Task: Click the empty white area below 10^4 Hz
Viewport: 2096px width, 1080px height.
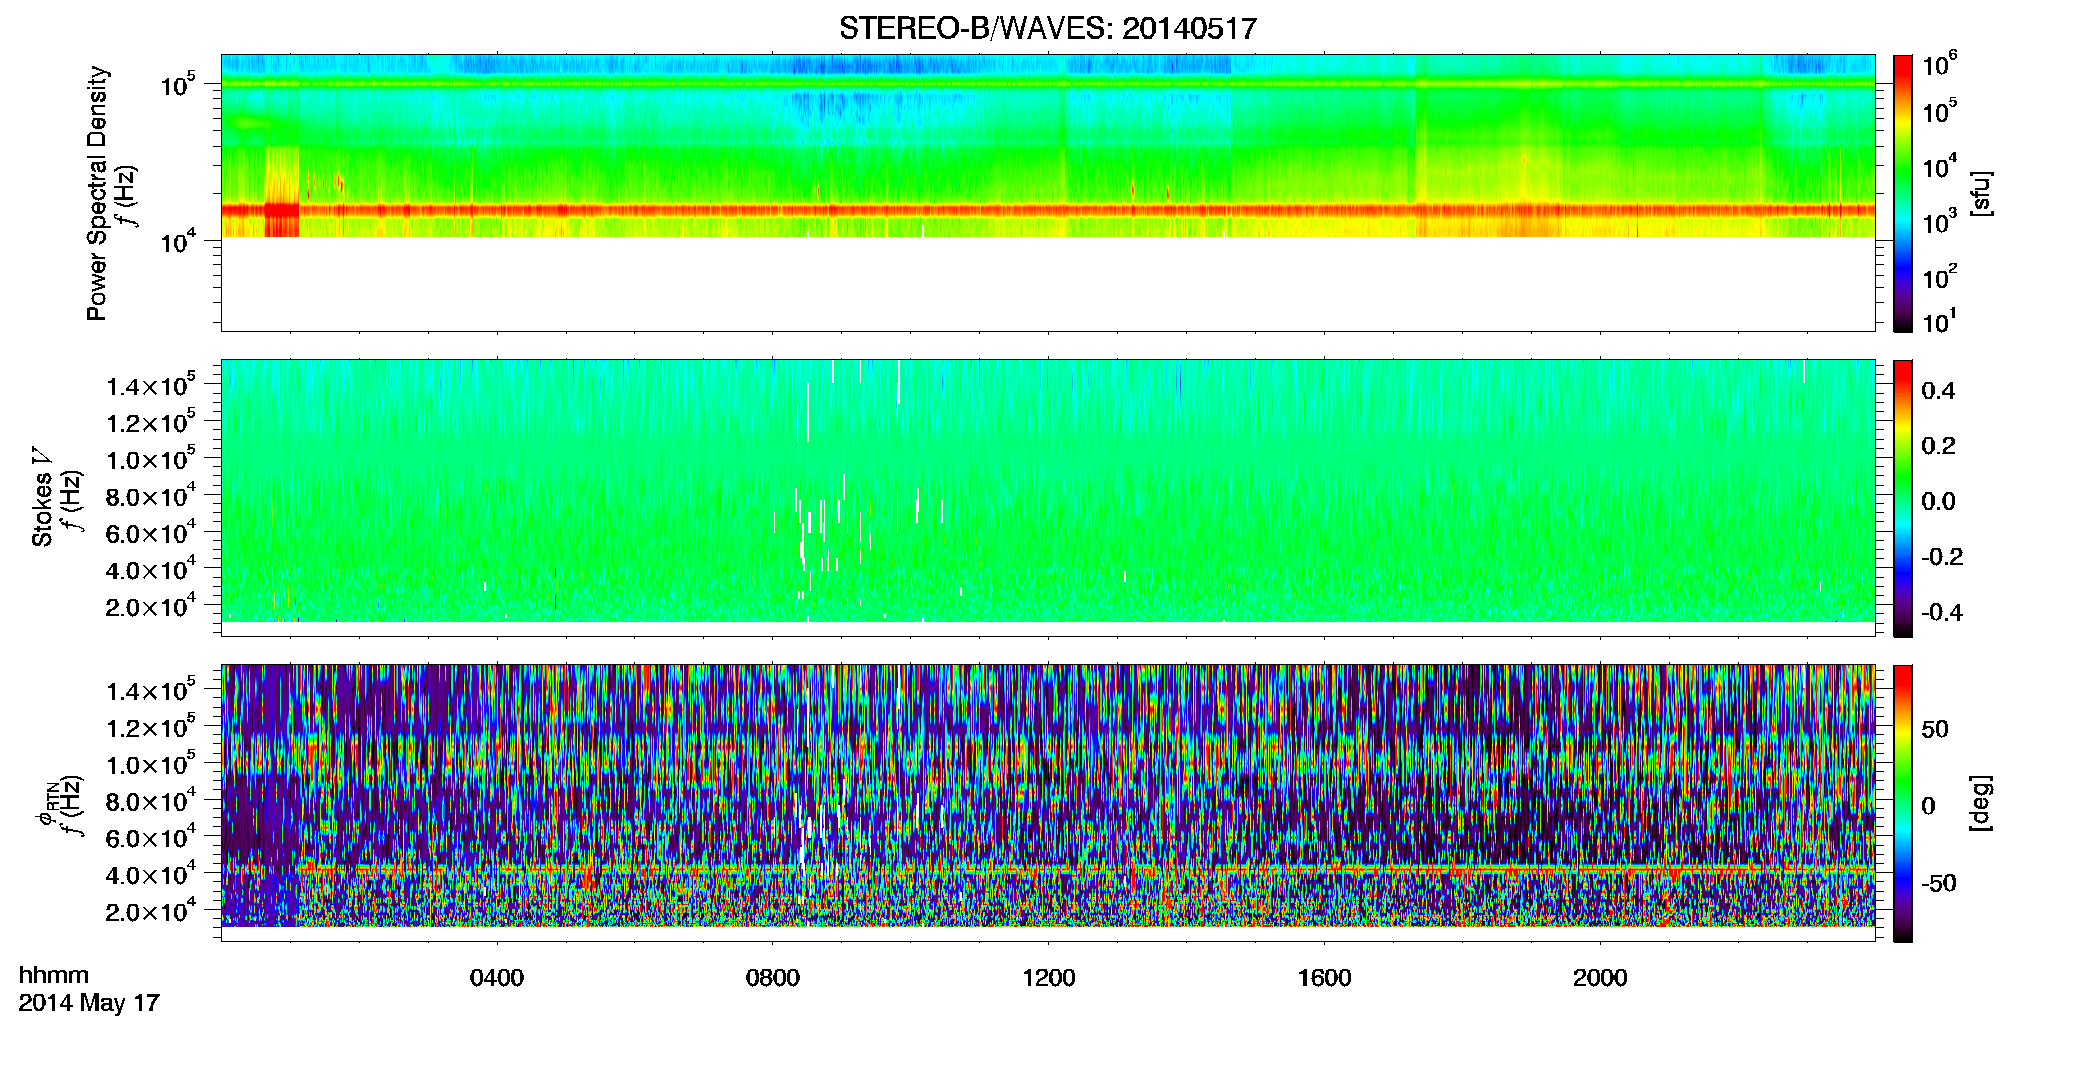Action: [x=1047, y=284]
